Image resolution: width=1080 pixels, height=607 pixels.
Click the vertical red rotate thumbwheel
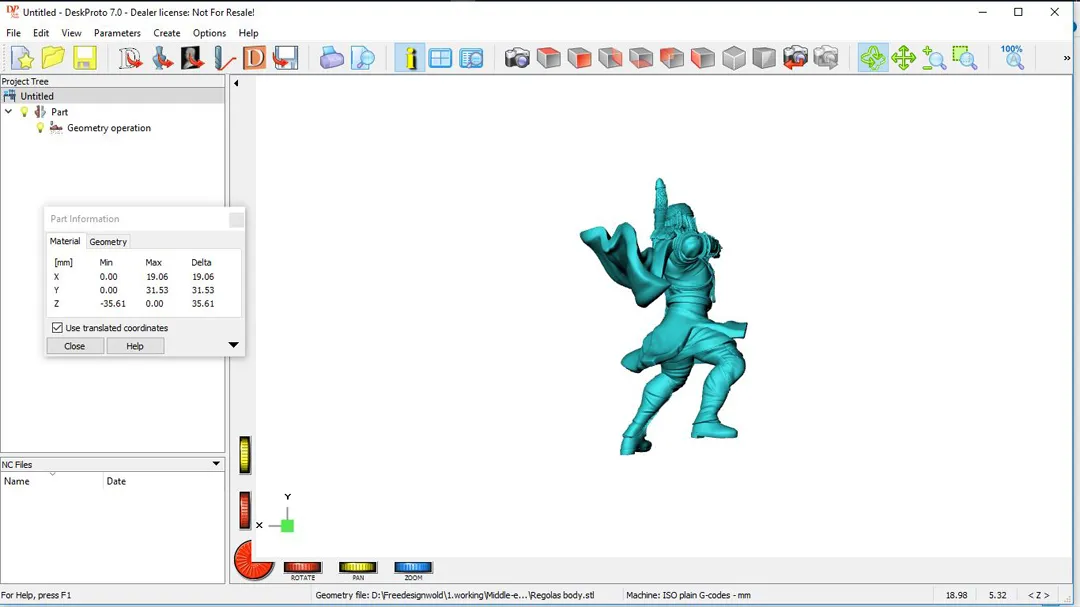[x=245, y=511]
